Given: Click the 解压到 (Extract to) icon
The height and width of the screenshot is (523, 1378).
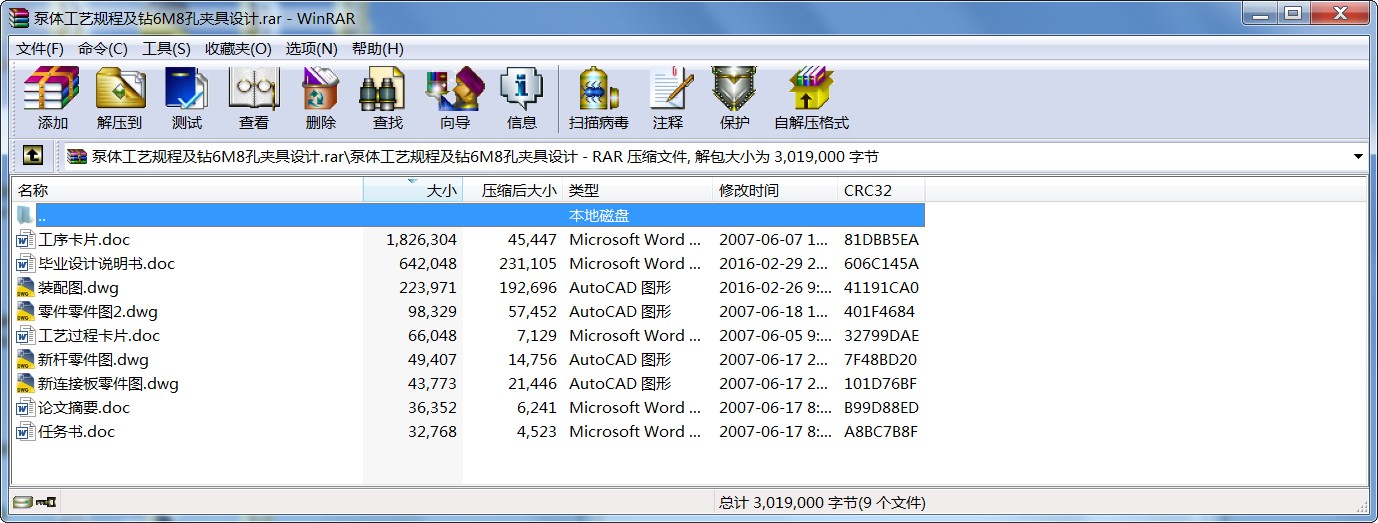Looking at the screenshot, I should pyautogui.click(x=120, y=97).
